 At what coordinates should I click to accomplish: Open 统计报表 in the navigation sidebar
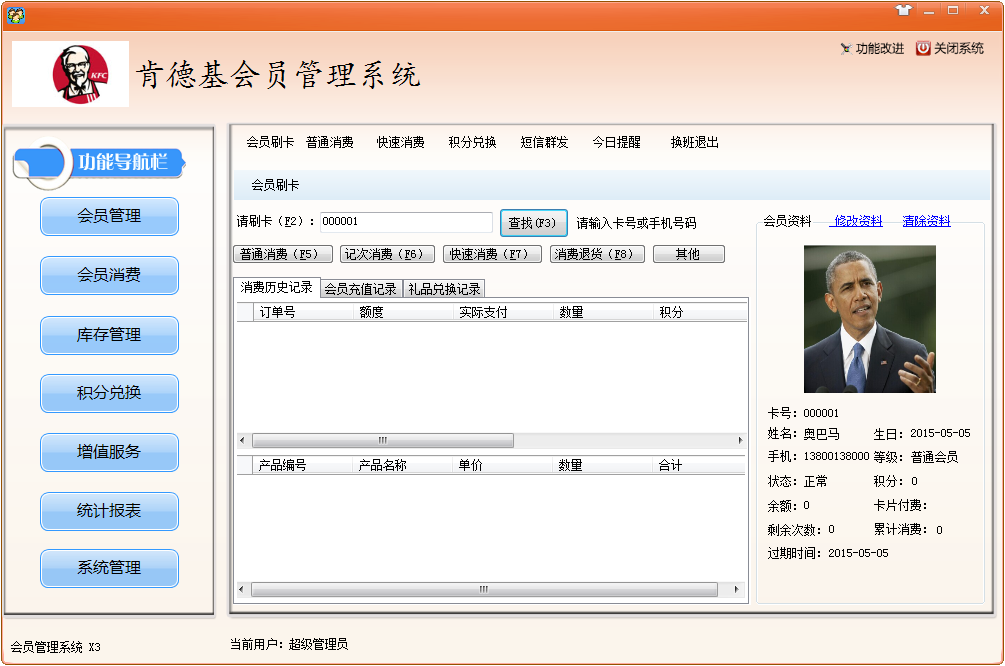tap(109, 511)
